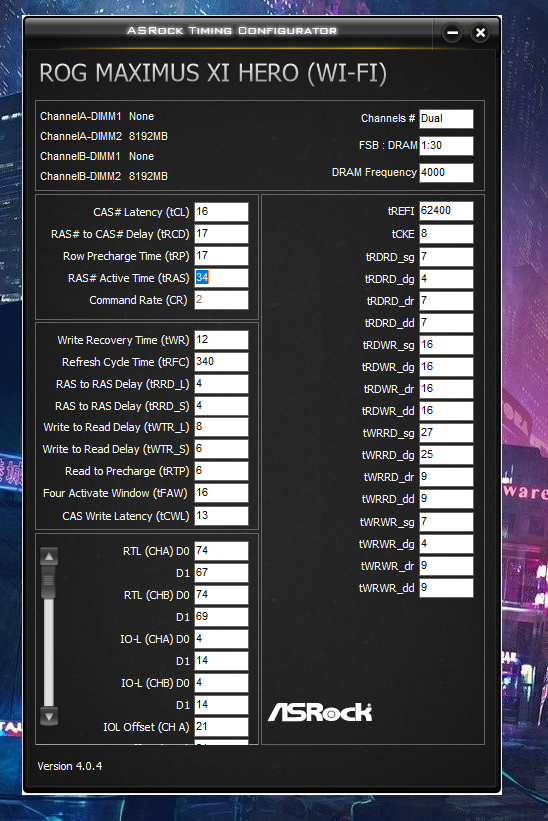Click the tWRRD_dr field
The image size is (548, 821).
pyautogui.click(x=446, y=477)
